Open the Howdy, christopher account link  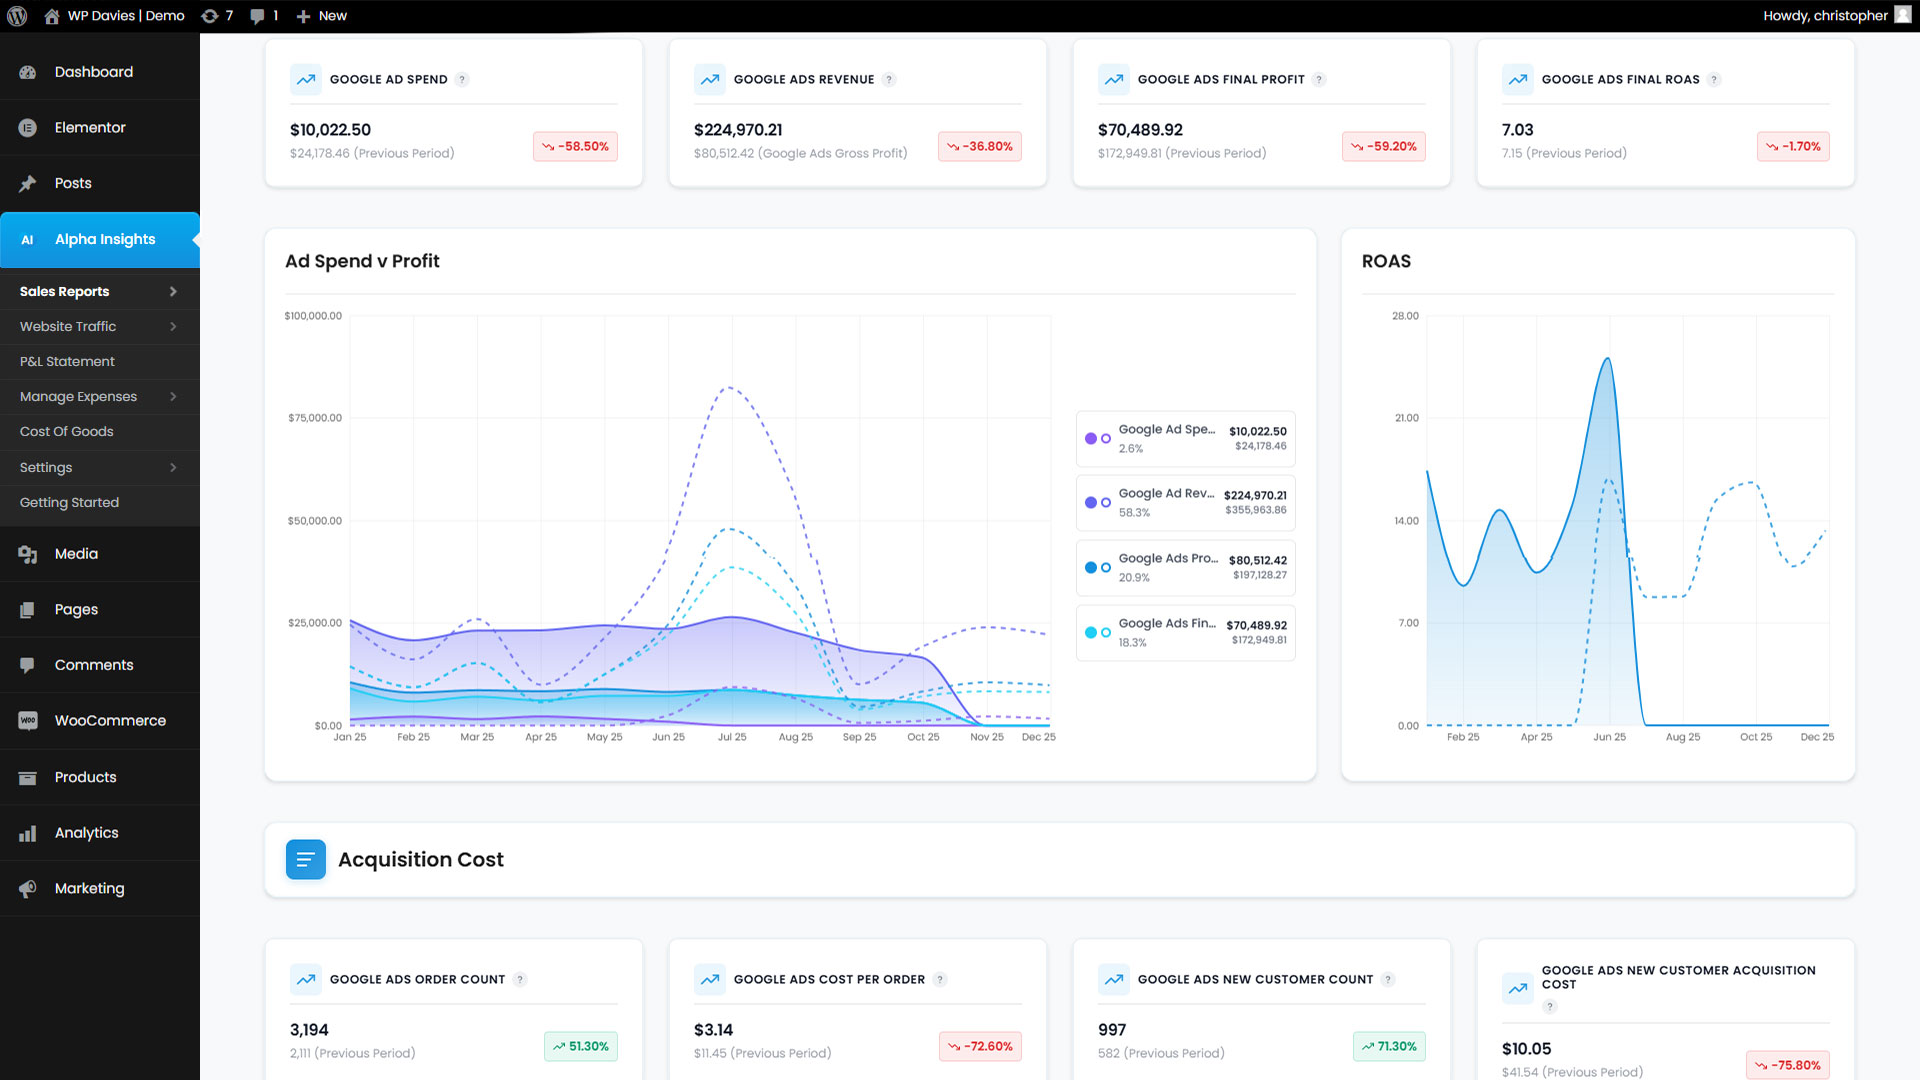pyautogui.click(x=1825, y=16)
